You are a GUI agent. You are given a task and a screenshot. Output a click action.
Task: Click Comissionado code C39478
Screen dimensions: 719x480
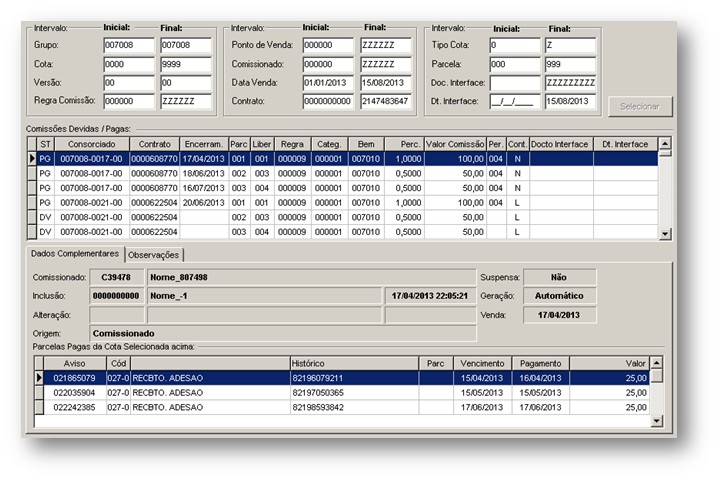click(x=116, y=277)
